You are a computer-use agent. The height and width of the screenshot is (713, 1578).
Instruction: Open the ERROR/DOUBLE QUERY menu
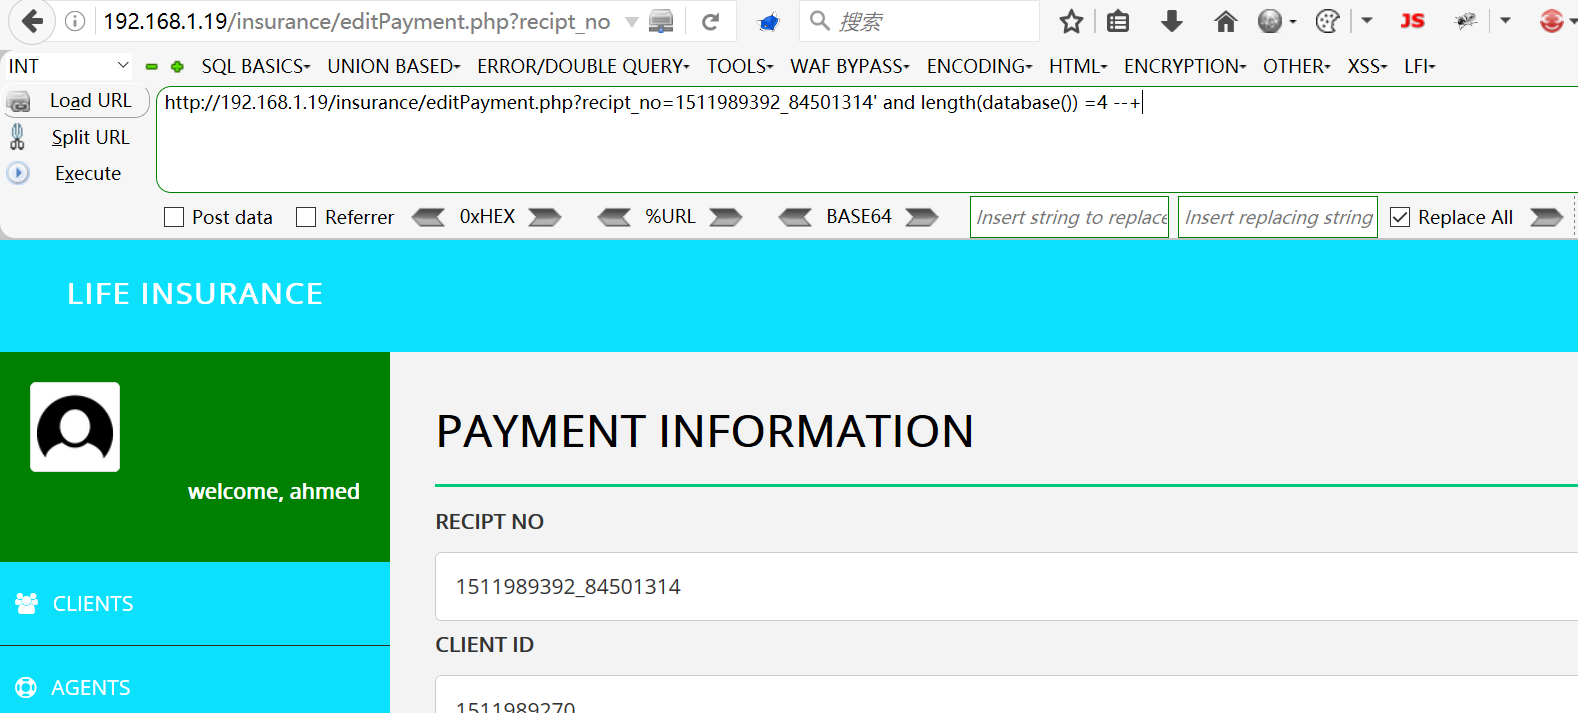[x=583, y=66]
